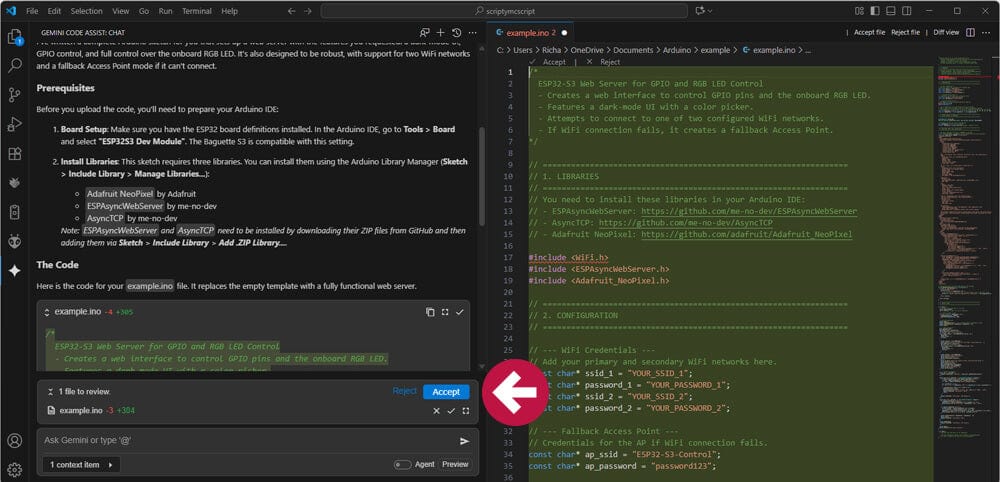Collapse the 1 file to review section
Image resolution: width=1000 pixels, height=482 pixels.
coord(50,391)
